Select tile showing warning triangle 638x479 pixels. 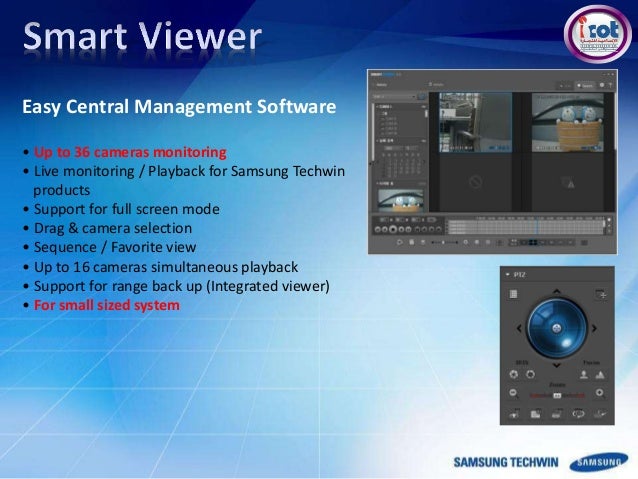(x=568, y=182)
